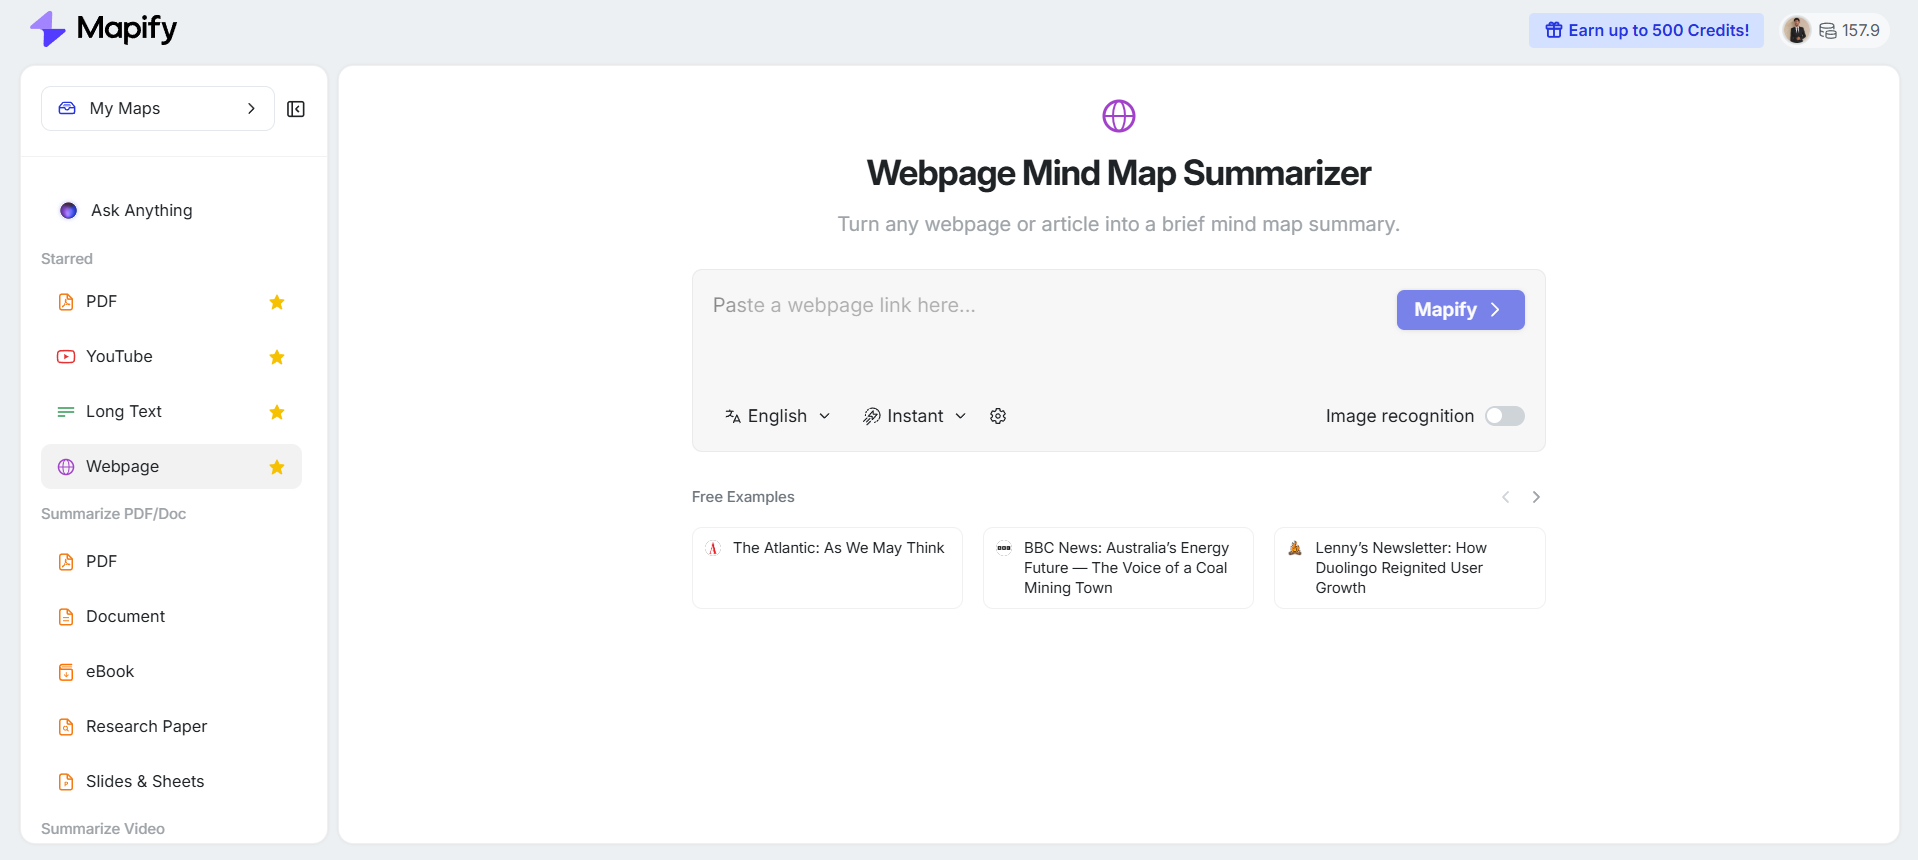This screenshot has height=860, width=1918.
Task: Click the Summarize PDF/Doc section label
Action: [x=114, y=514]
